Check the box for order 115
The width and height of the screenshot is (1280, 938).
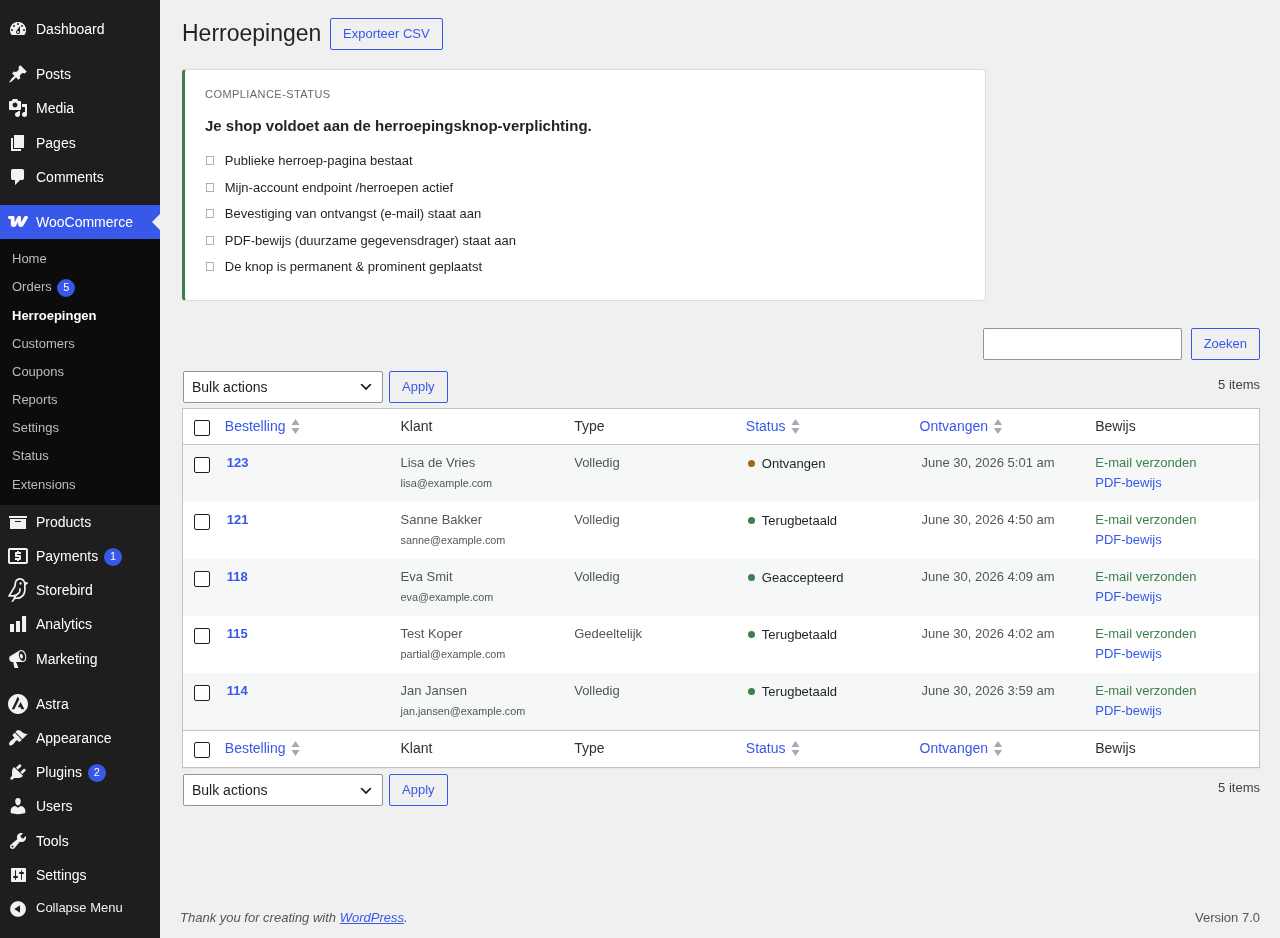(202, 636)
